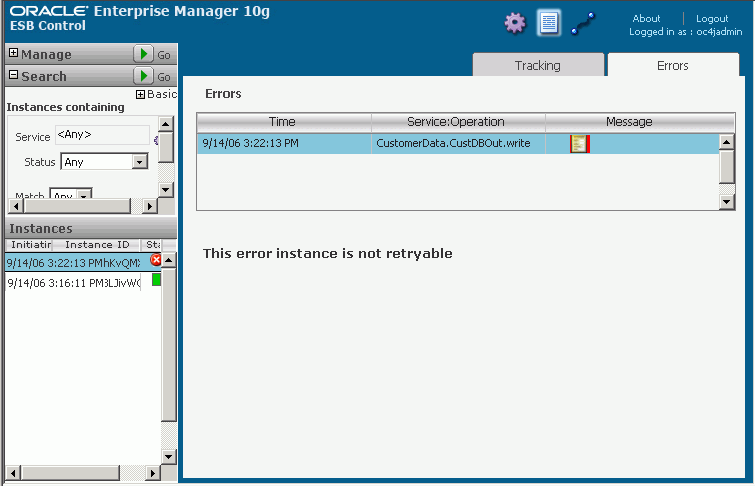Expand the Manage panel
This screenshot has width=755, height=486.
click(x=13, y=53)
